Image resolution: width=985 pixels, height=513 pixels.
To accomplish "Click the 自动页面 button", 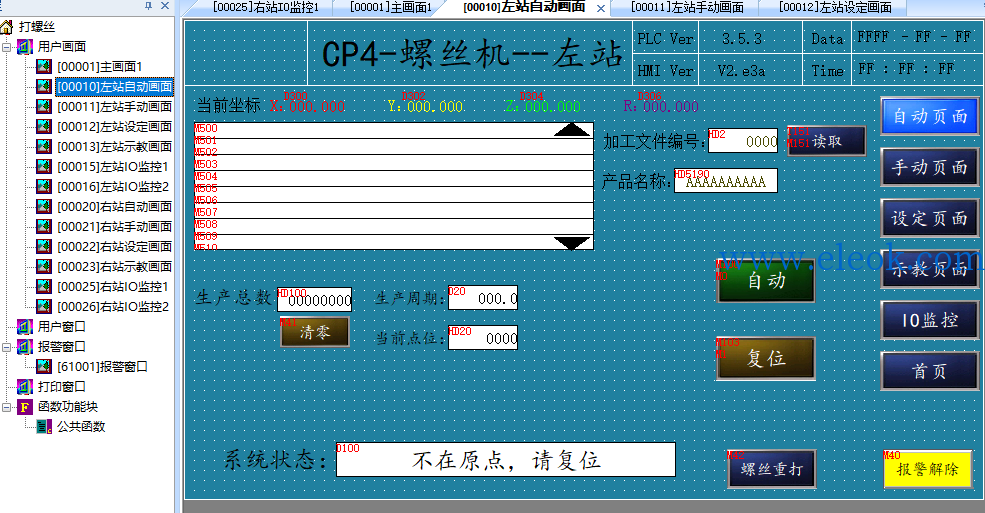I will pos(930,116).
